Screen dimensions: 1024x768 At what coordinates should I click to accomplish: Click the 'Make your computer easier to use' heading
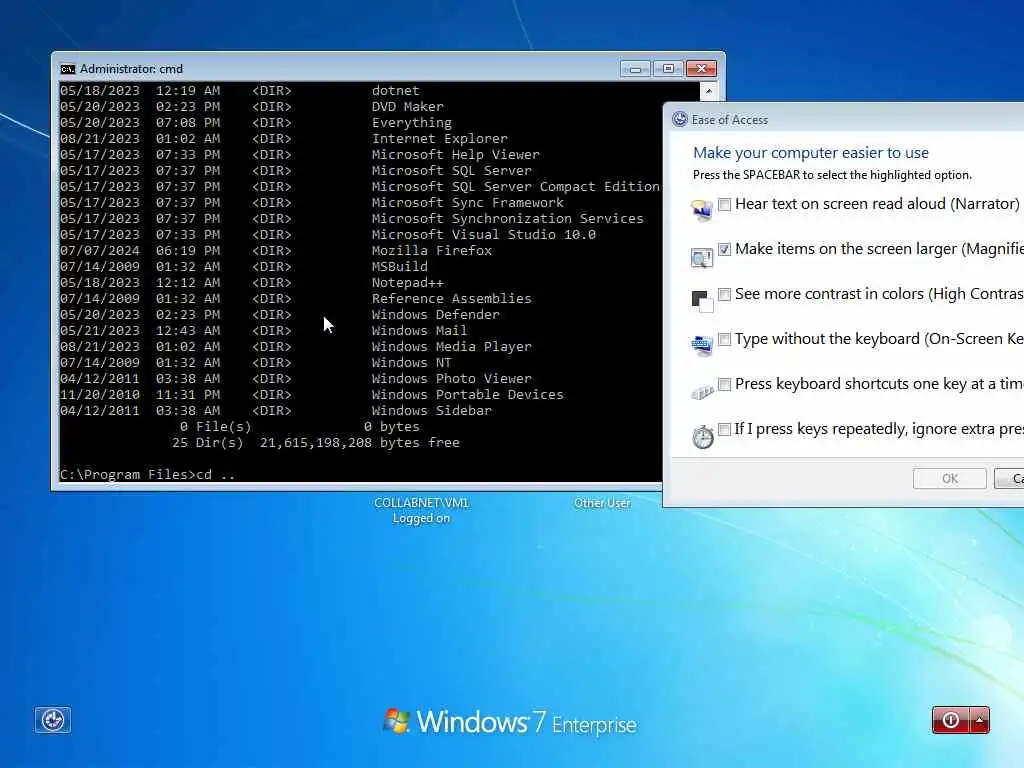click(x=810, y=153)
